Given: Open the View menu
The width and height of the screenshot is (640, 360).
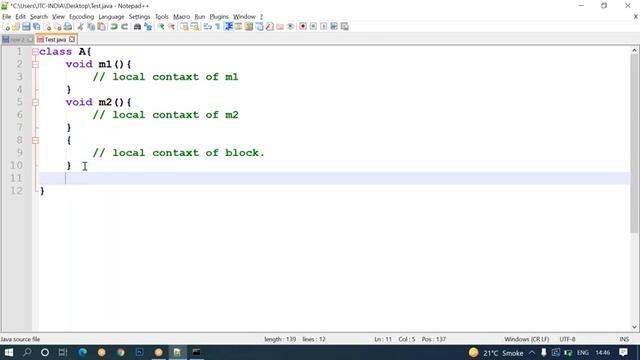Looking at the screenshot, I should (x=58, y=17).
